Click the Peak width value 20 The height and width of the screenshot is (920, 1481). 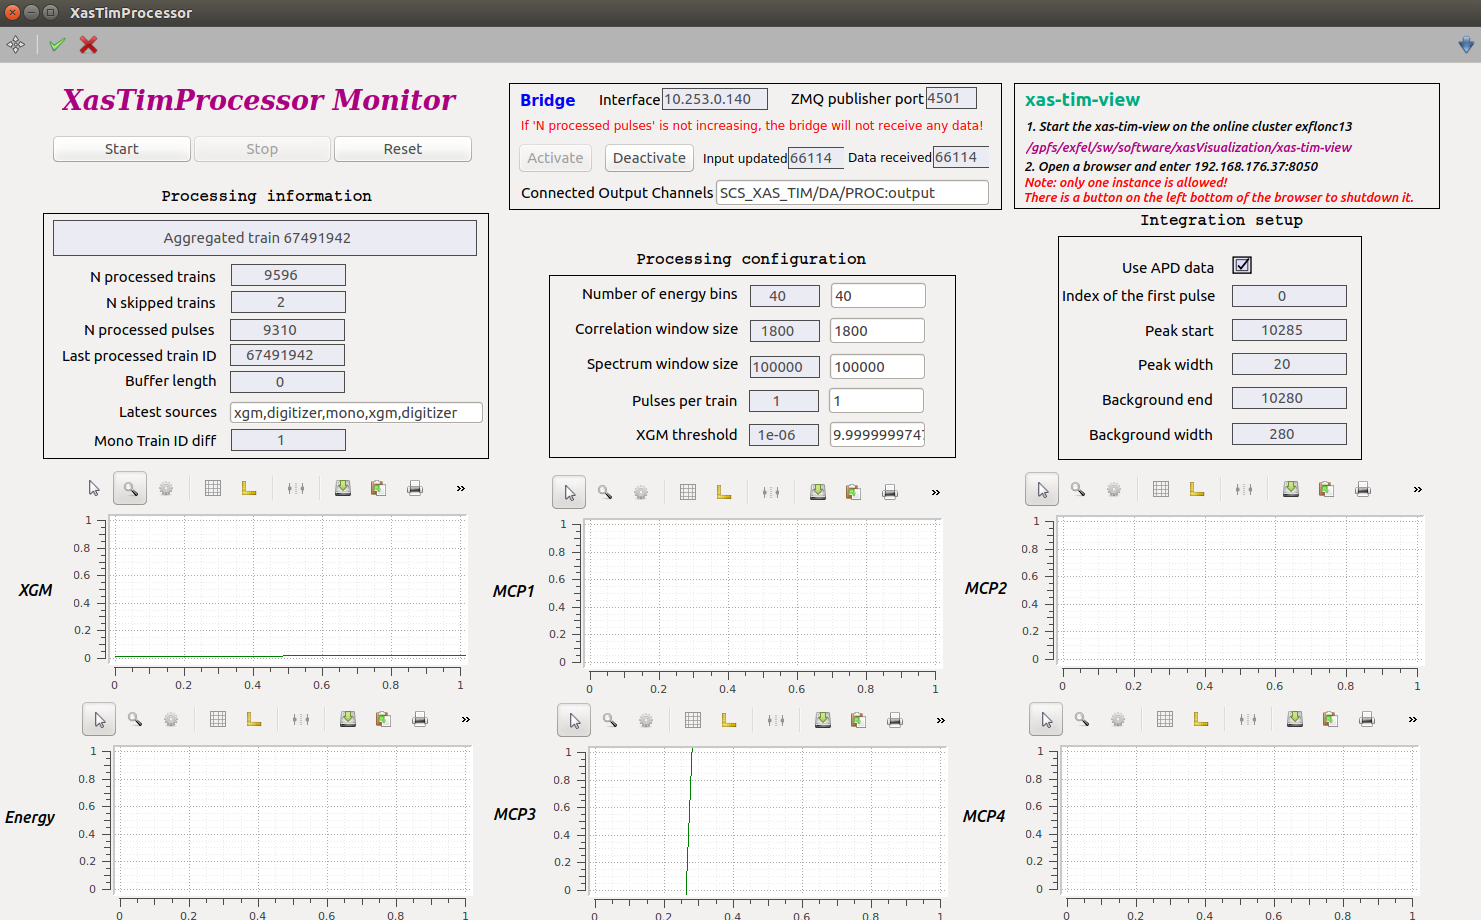tap(1289, 364)
